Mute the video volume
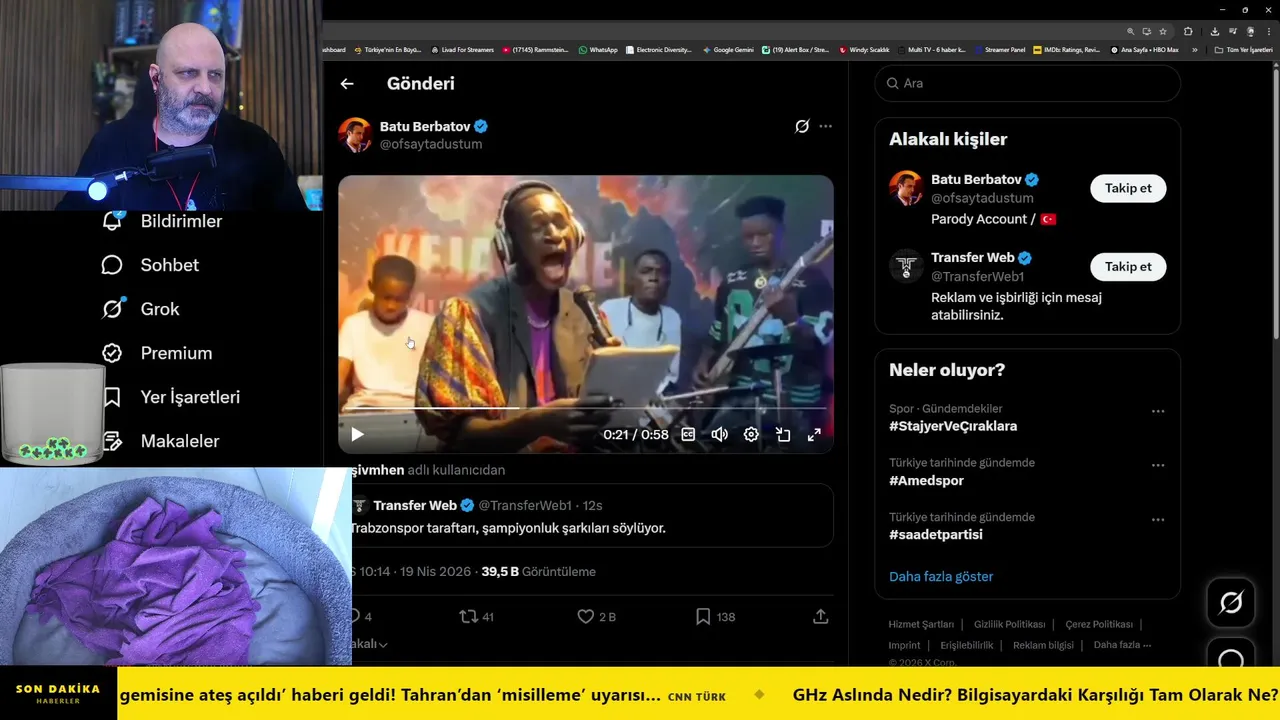The image size is (1280, 720). pos(719,434)
